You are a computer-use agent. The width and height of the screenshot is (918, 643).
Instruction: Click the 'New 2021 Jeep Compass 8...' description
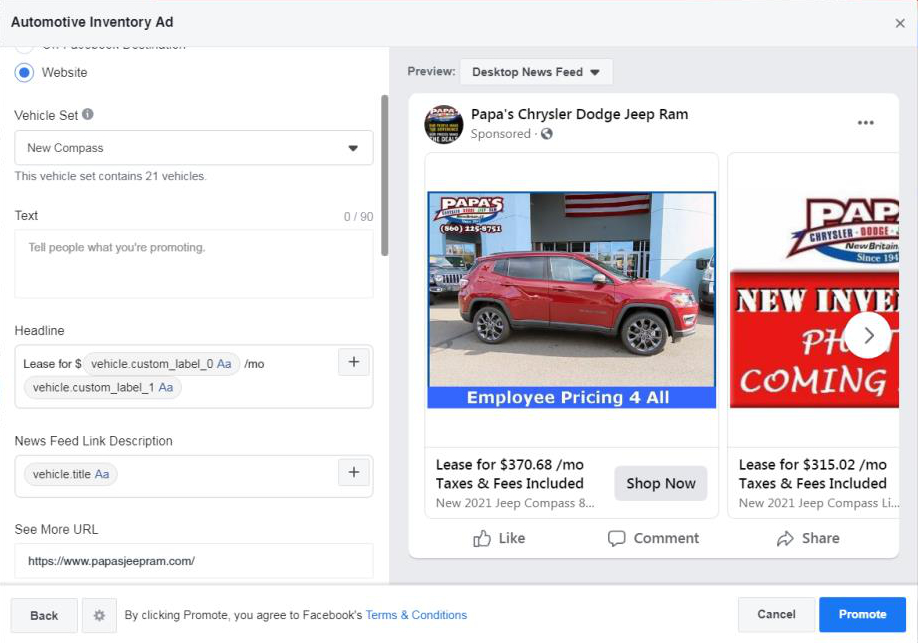515,503
